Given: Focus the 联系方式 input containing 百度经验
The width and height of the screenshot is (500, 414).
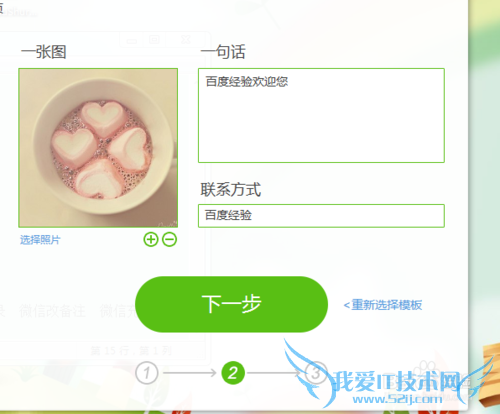Looking at the screenshot, I should pyautogui.click(x=321, y=216).
